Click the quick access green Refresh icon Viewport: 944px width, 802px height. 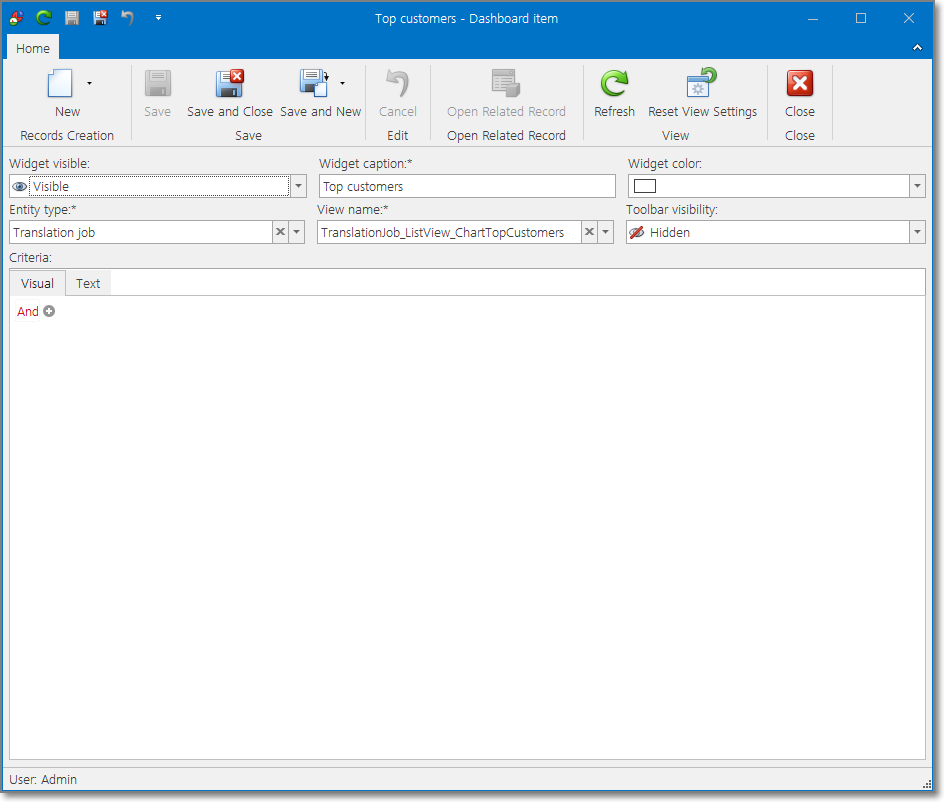tap(44, 18)
